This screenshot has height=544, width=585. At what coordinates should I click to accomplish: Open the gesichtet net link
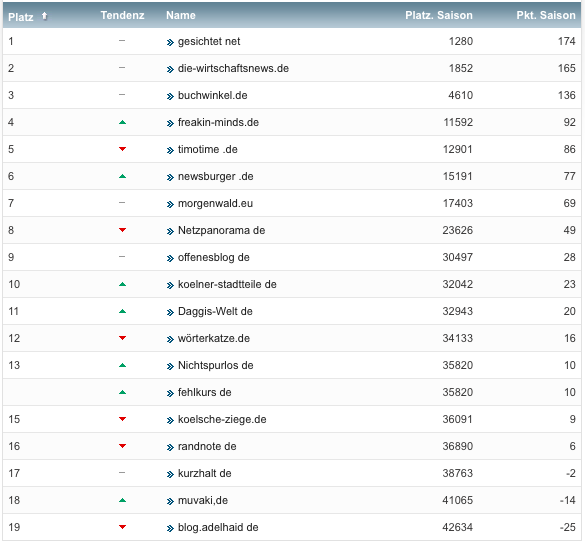(x=209, y=41)
